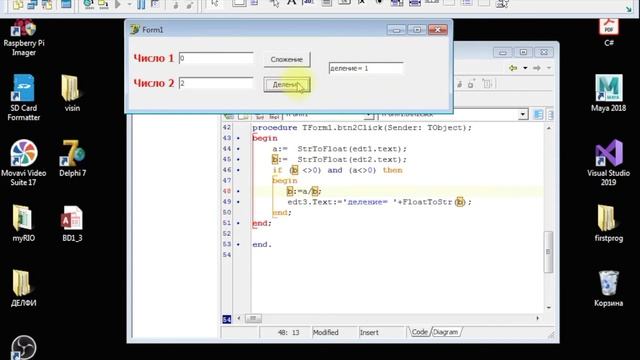Toggle the breakpoint gutter dot on line 44
Viewport: 640px width, 360px height.
point(238,149)
